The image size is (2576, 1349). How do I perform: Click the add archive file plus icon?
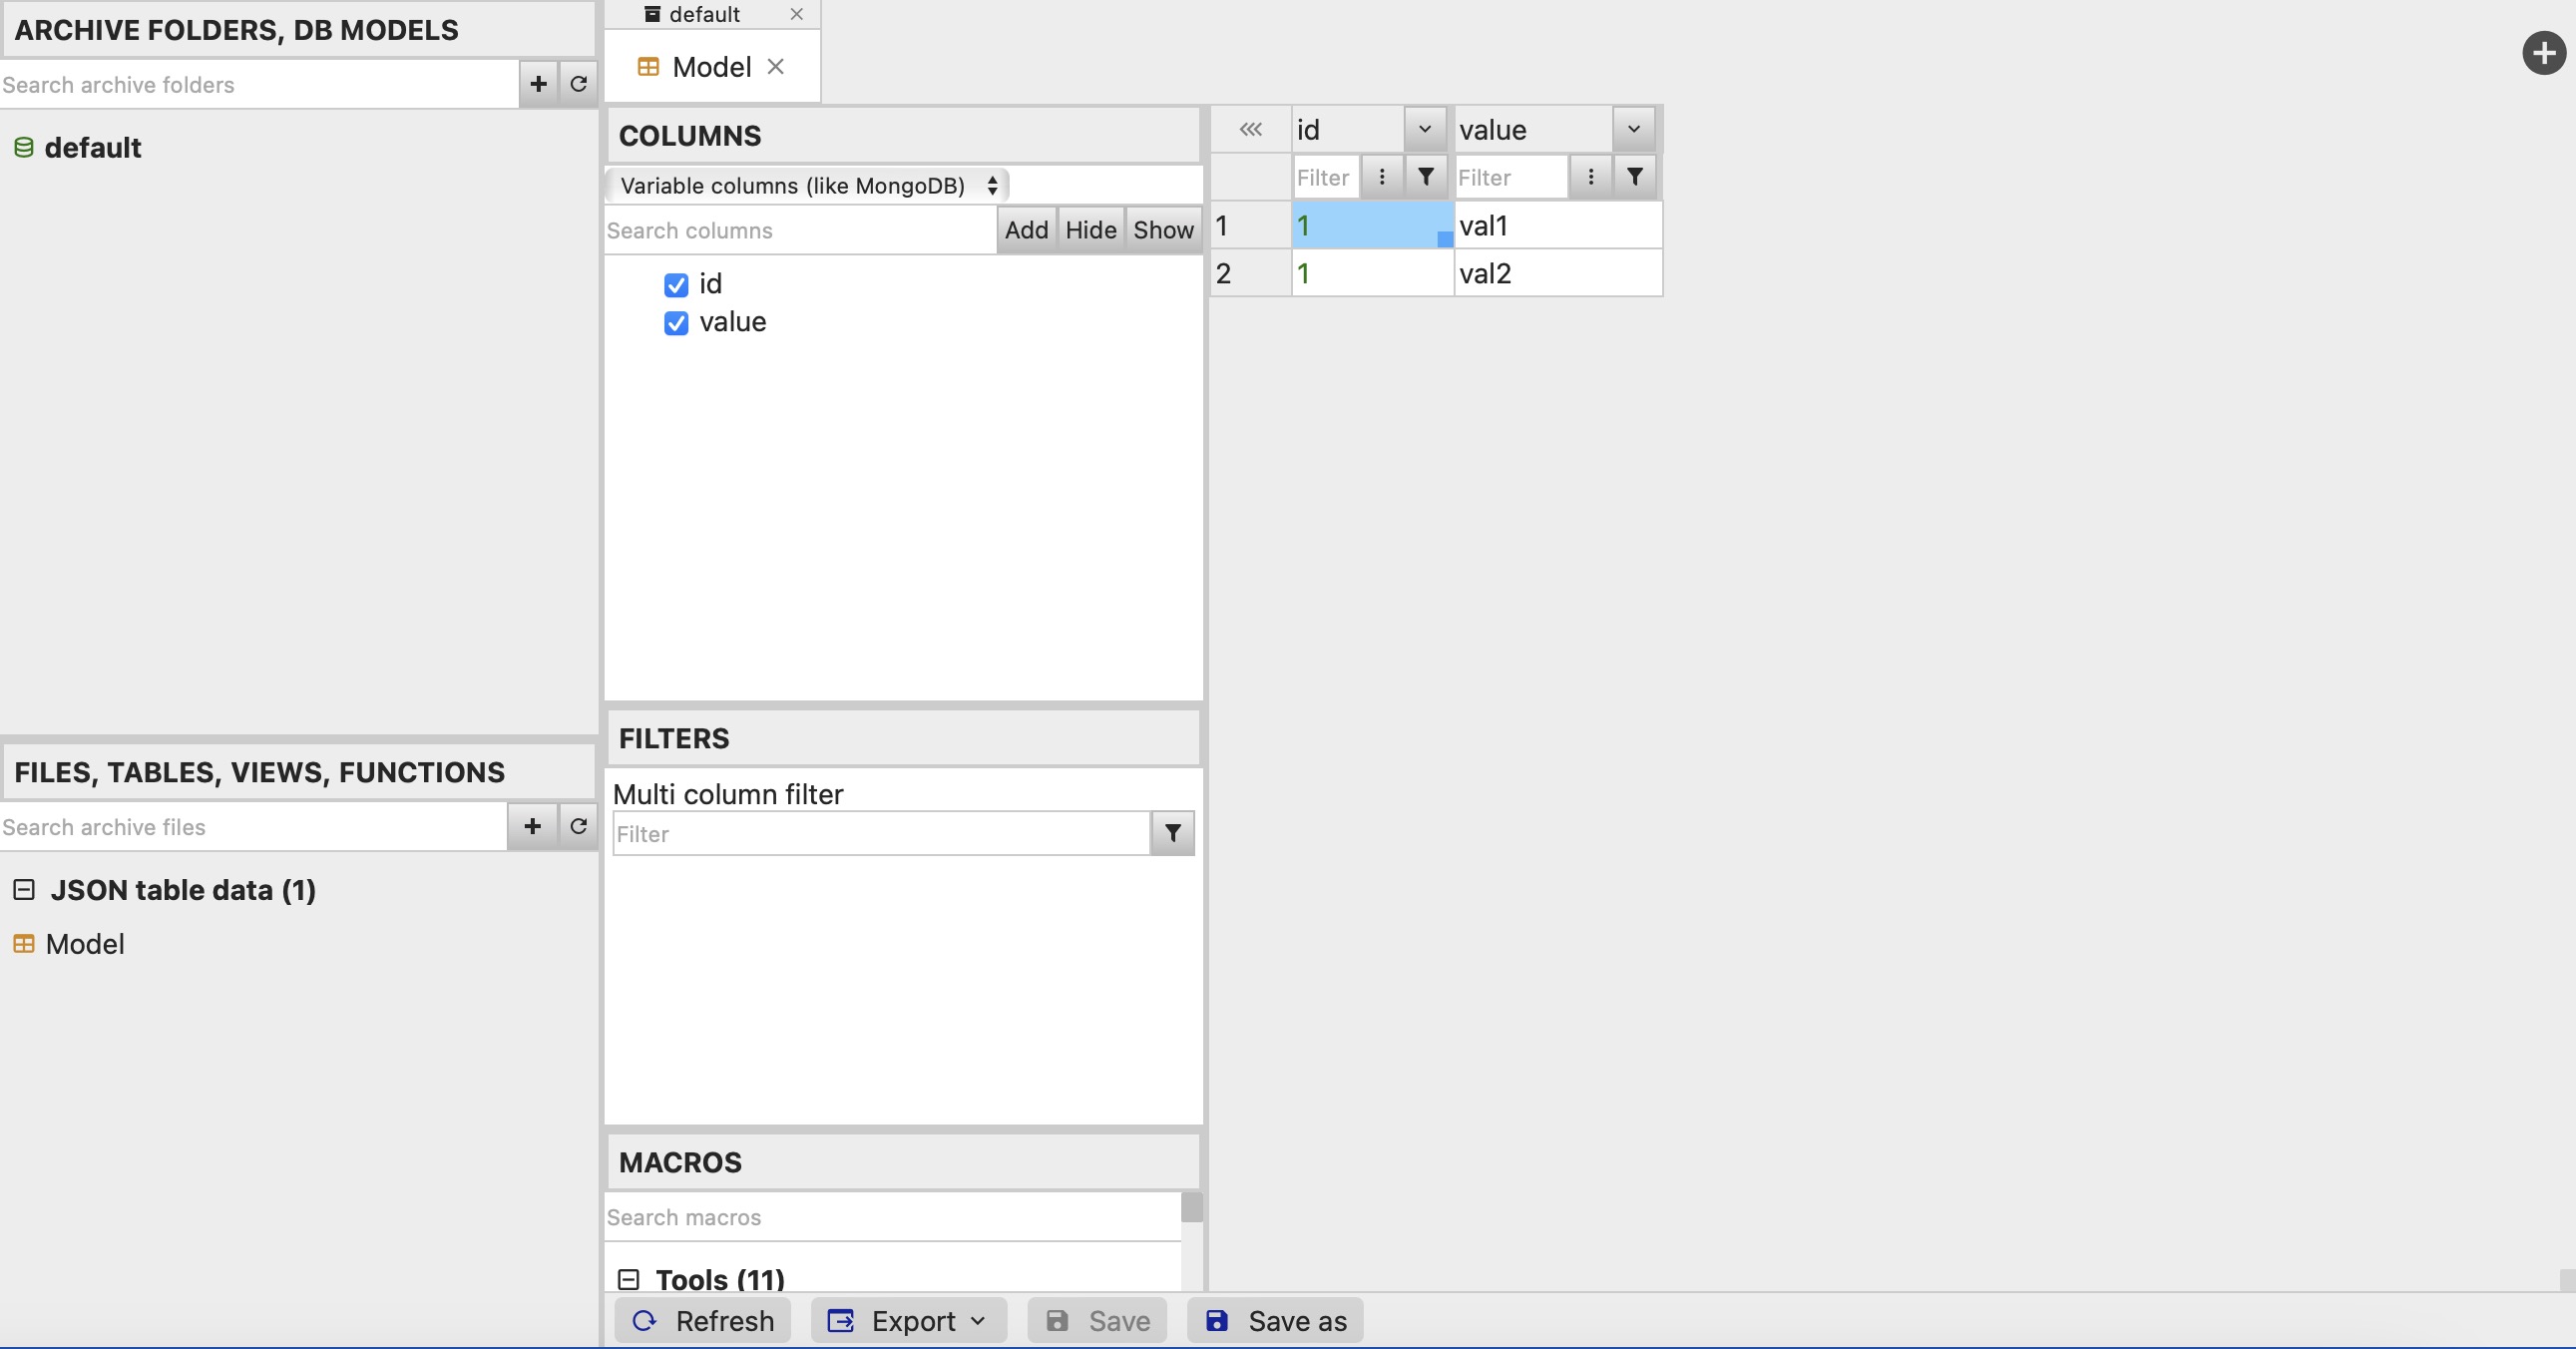click(x=532, y=827)
